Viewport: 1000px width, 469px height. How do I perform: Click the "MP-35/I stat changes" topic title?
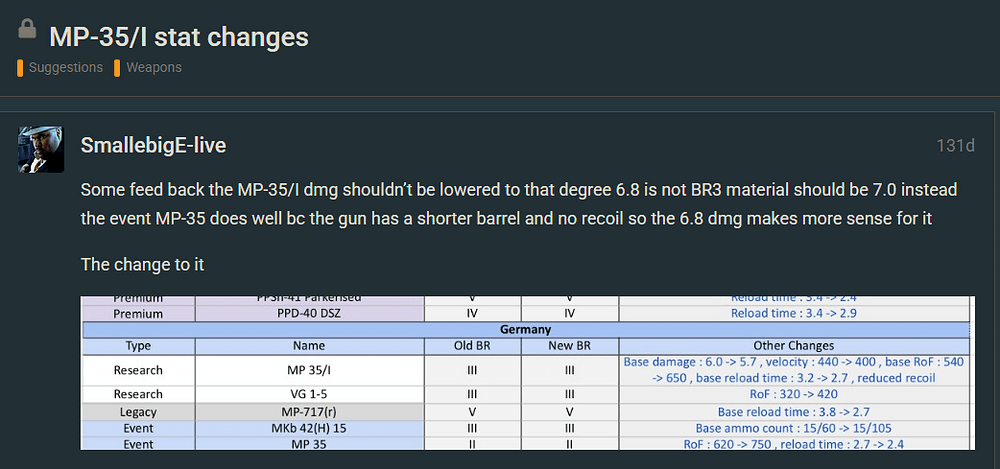(179, 38)
